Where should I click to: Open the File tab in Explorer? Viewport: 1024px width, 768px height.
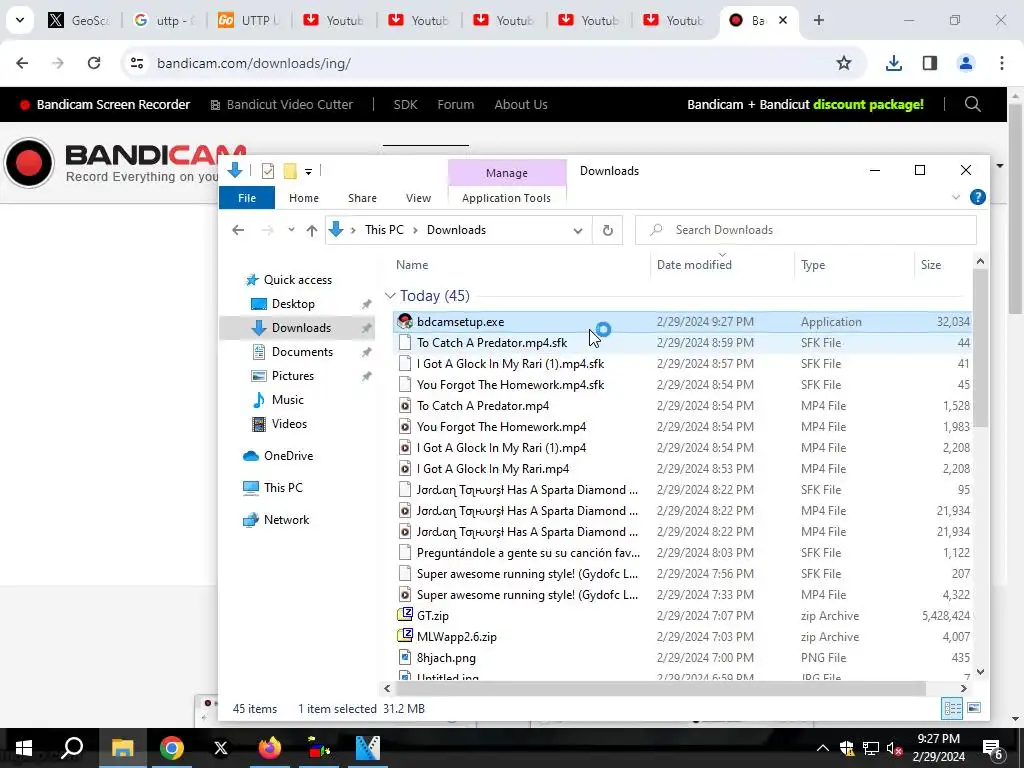click(247, 198)
